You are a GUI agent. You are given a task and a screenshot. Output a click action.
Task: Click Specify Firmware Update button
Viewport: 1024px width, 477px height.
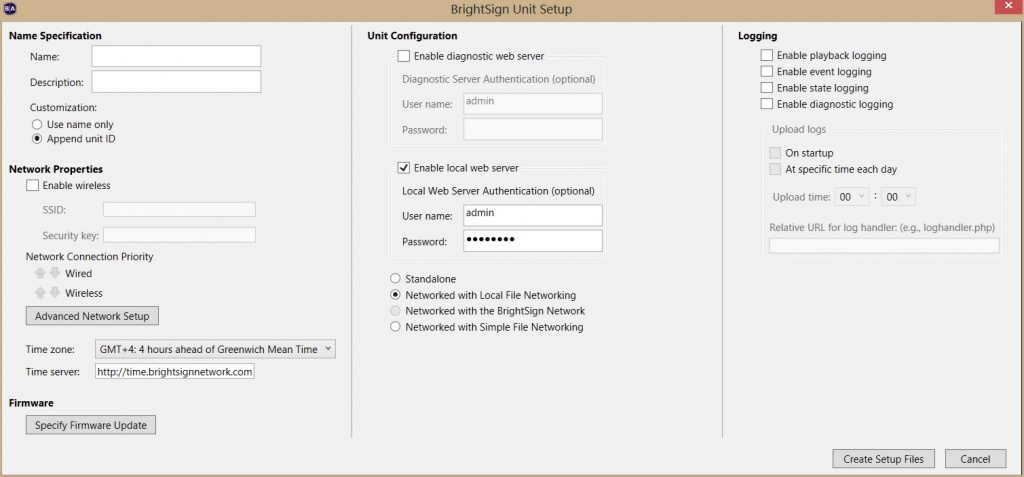click(91, 425)
